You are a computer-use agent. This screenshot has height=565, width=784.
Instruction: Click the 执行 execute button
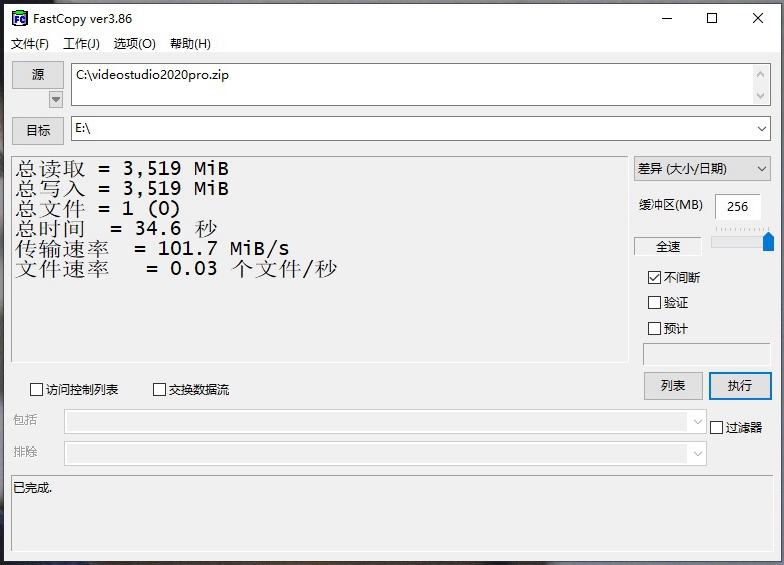pyautogui.click(x=740, y=386)
